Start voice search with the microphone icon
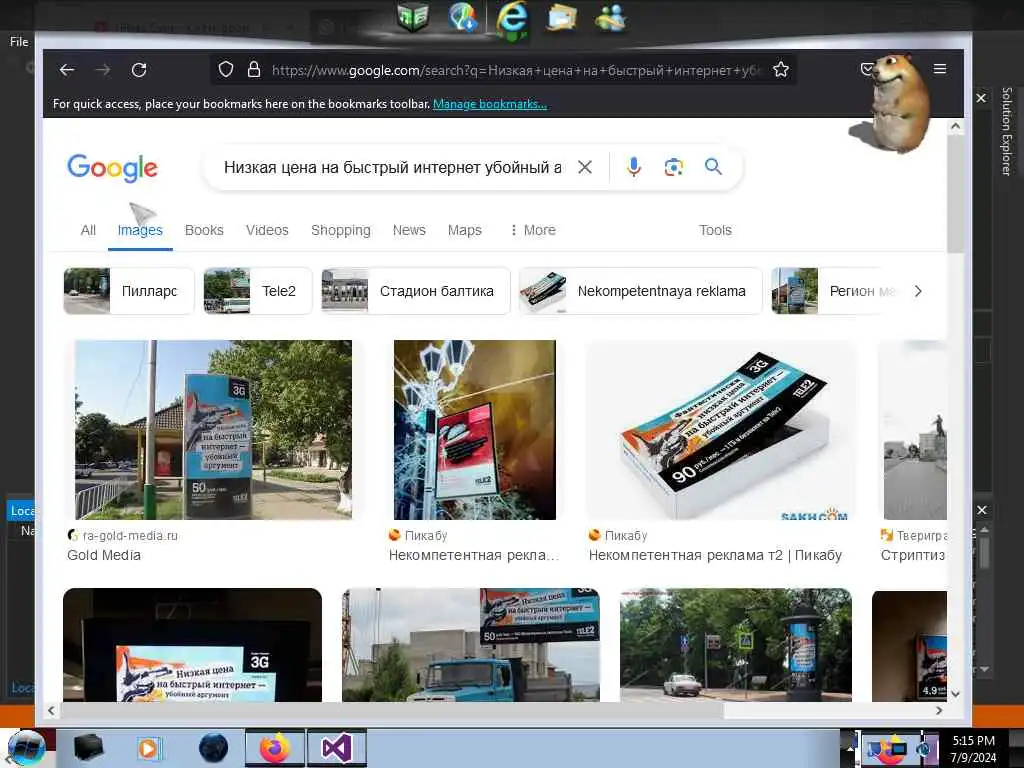This screenshot has height=768, width=1024. click(x=633, y=167)
